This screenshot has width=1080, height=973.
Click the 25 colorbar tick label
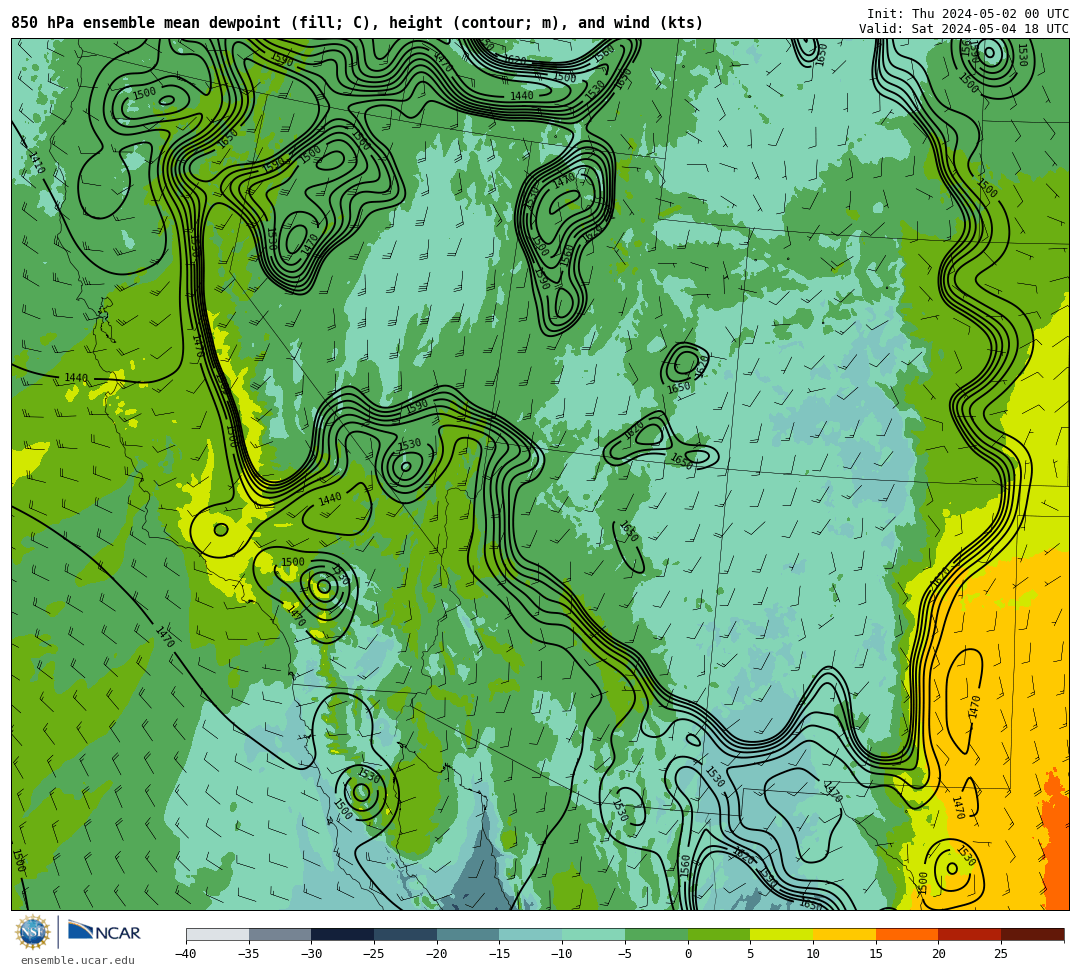(1001, 954)
